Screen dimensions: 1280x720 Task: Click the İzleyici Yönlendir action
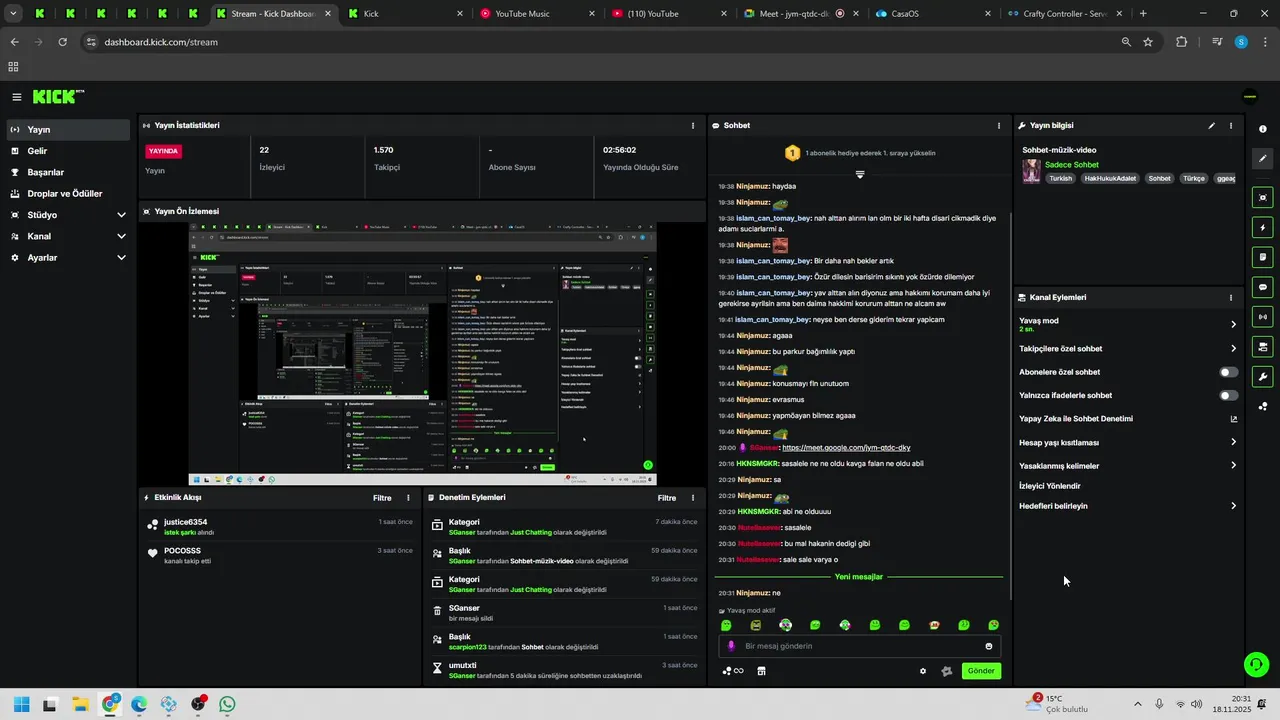point(1049,486)
